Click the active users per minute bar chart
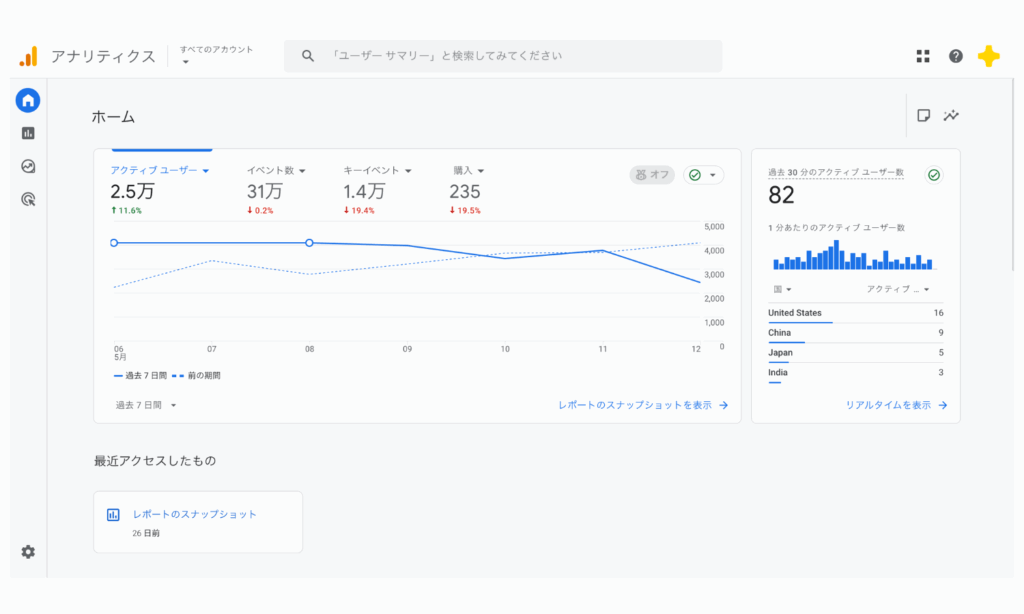Viewport: 1024px width, 614px height. tap(853, 255)
